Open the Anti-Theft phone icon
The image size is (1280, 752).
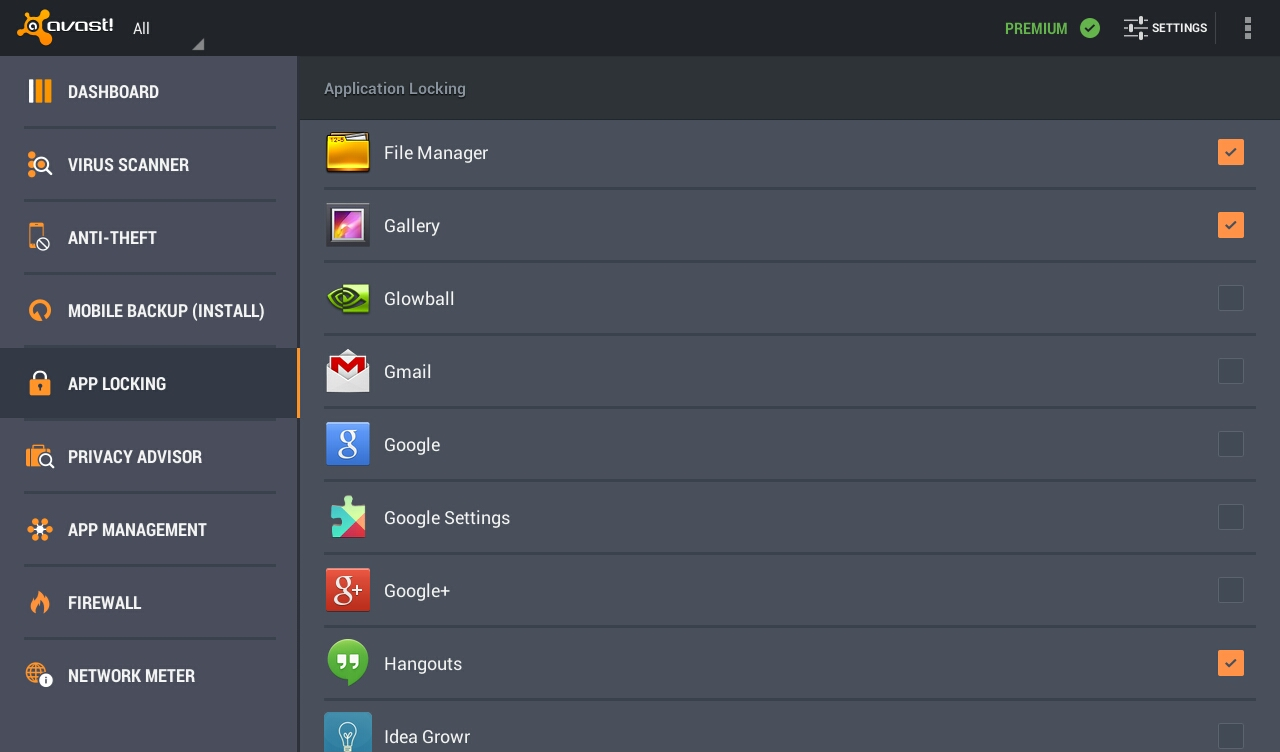pyautogui.click(x=39, y=237)
